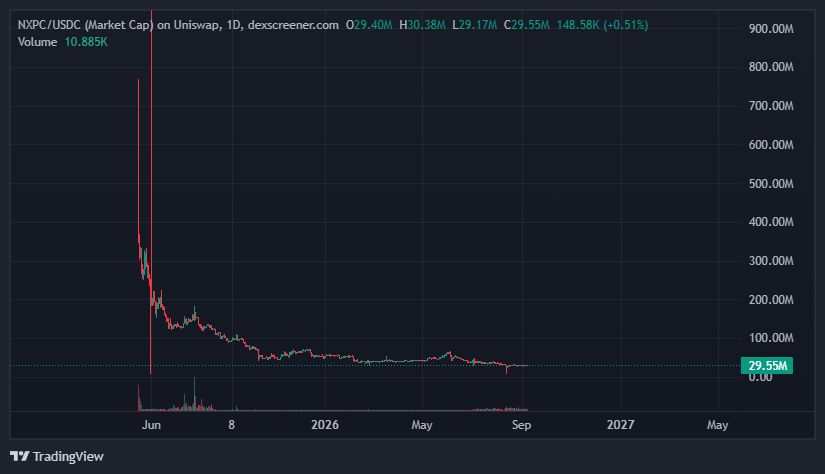Select the Jun date on time axis
The height and width of the screenshot is (474, 825).
click(x=151, y=425)
